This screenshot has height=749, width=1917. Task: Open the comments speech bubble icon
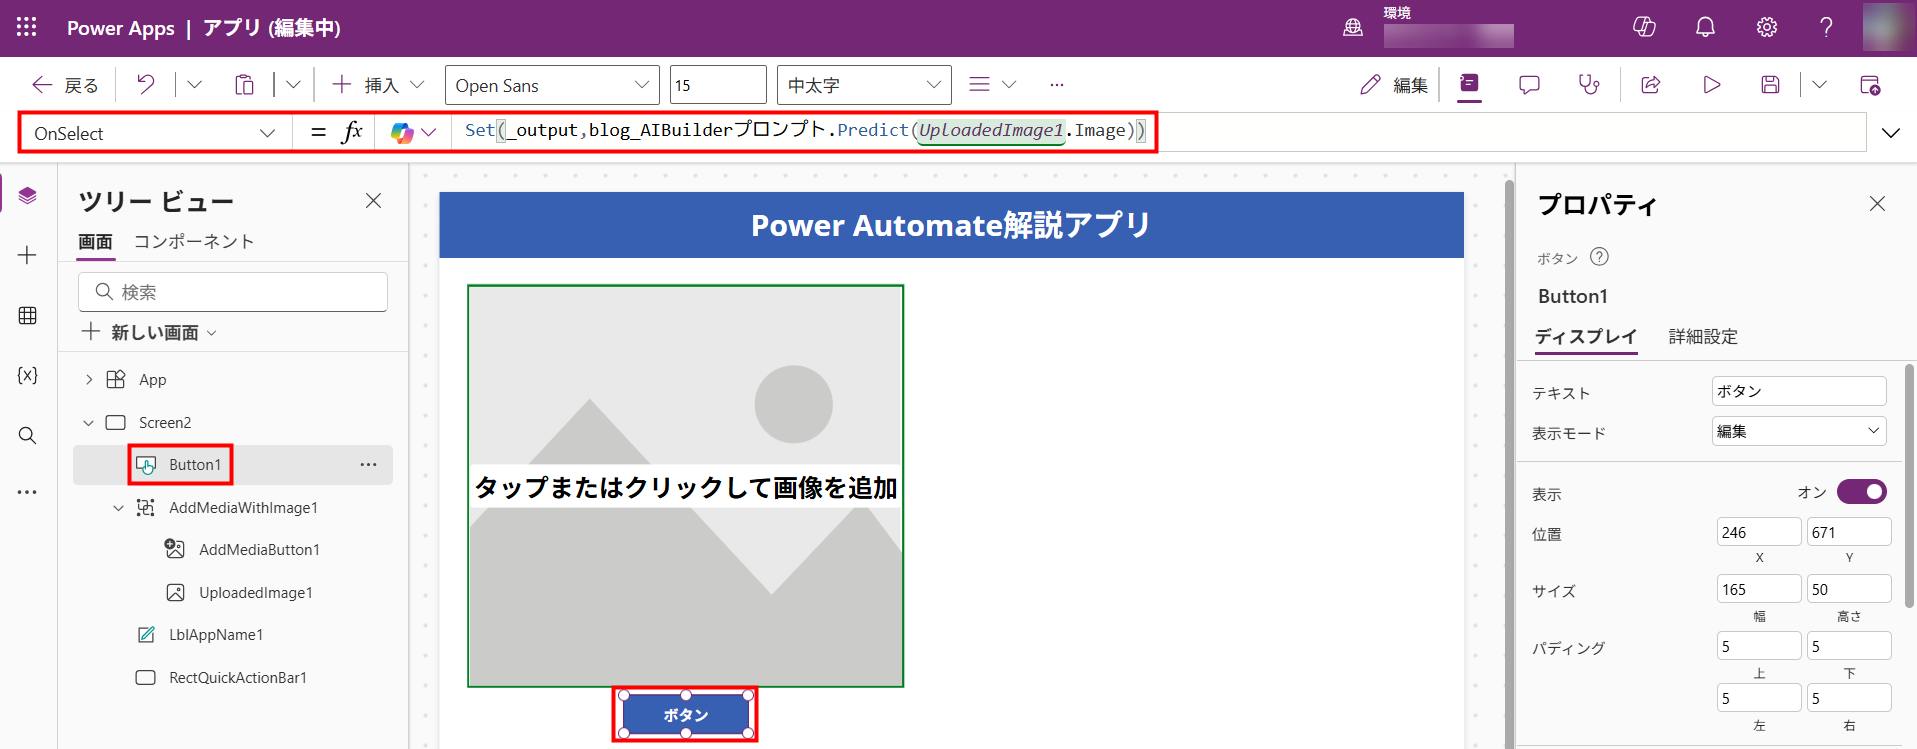(1529, 85)
